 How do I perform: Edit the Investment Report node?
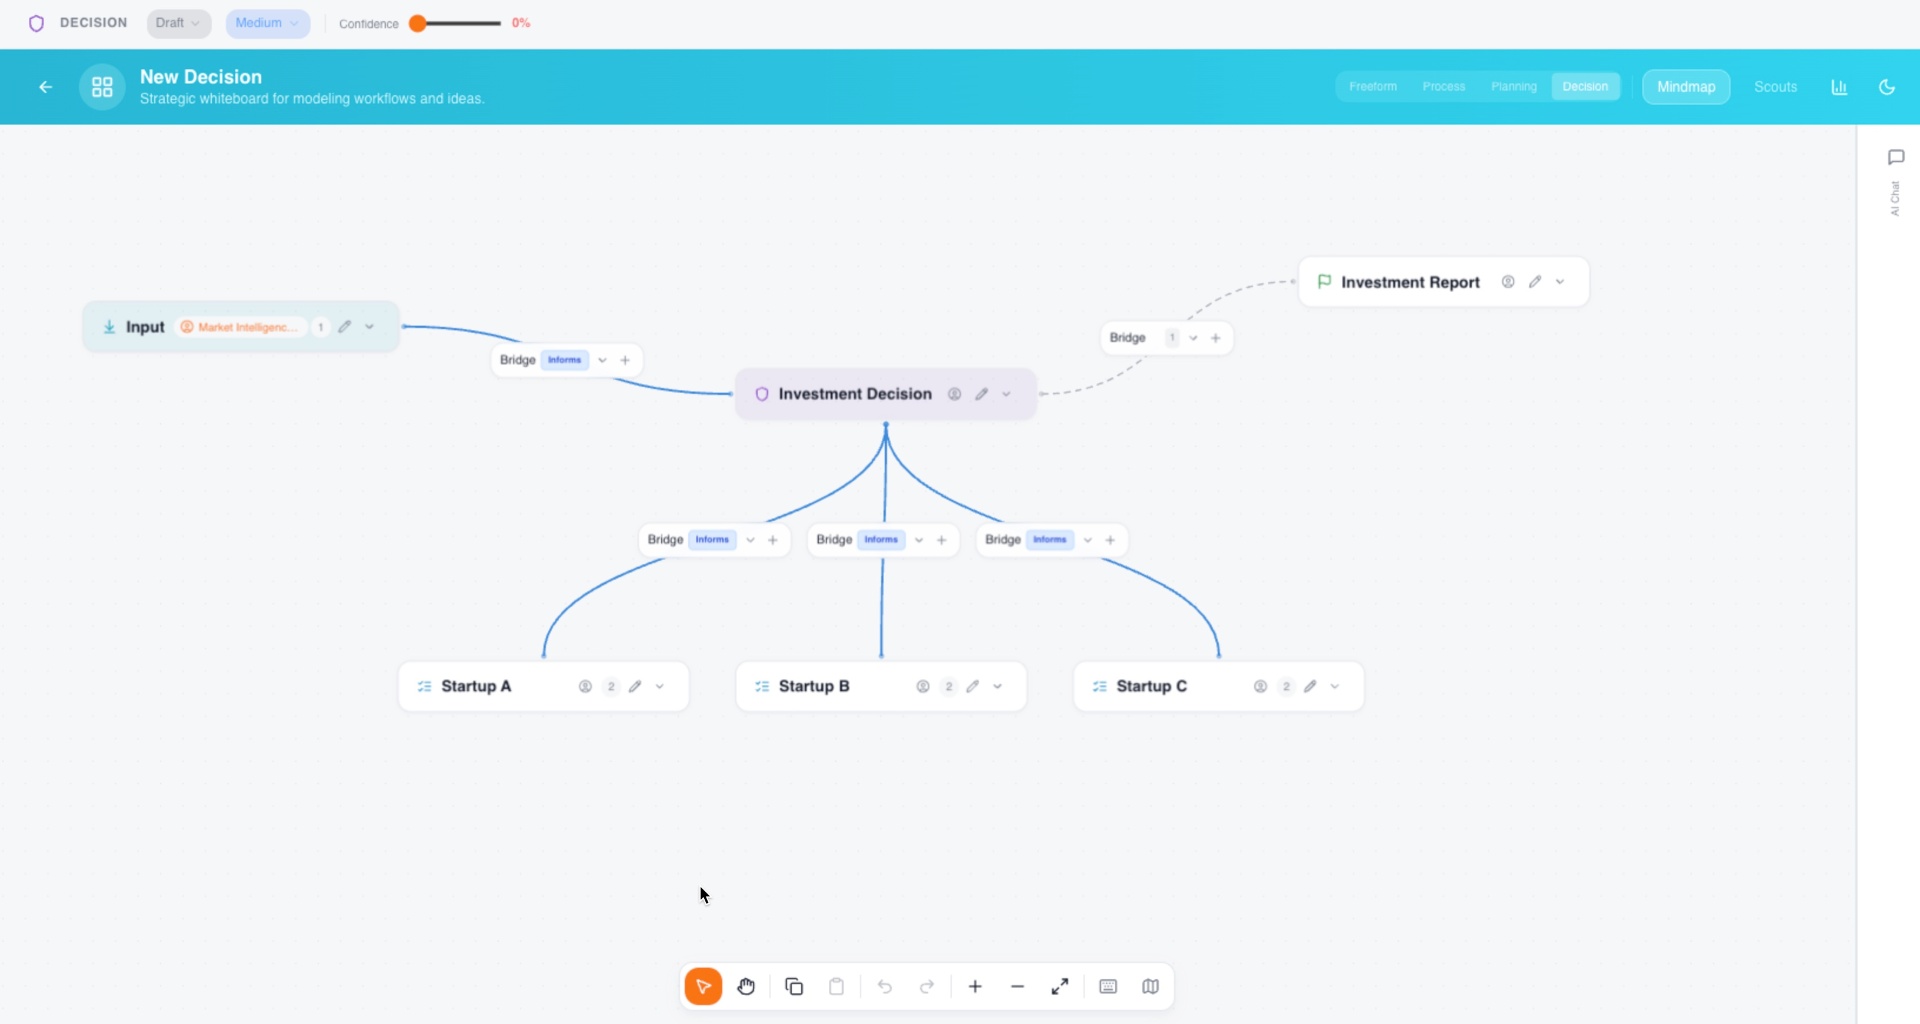point(1535,282)
